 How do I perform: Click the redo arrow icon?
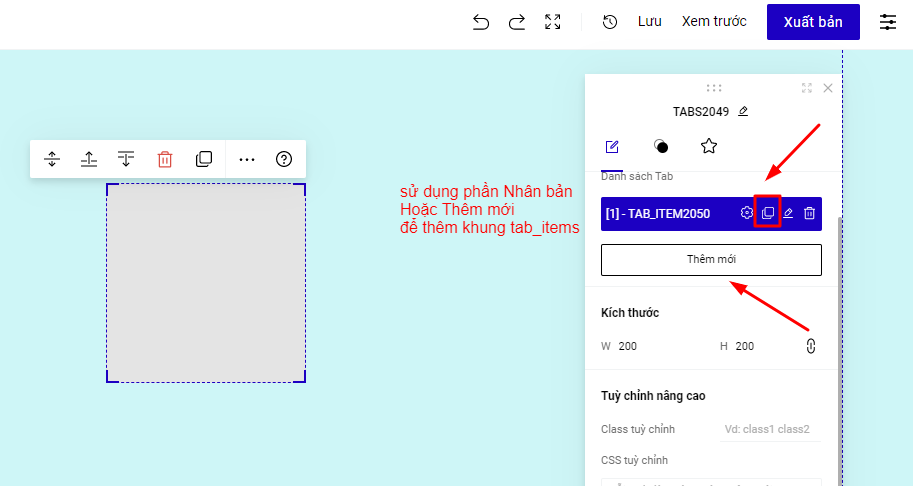[517, 22]
